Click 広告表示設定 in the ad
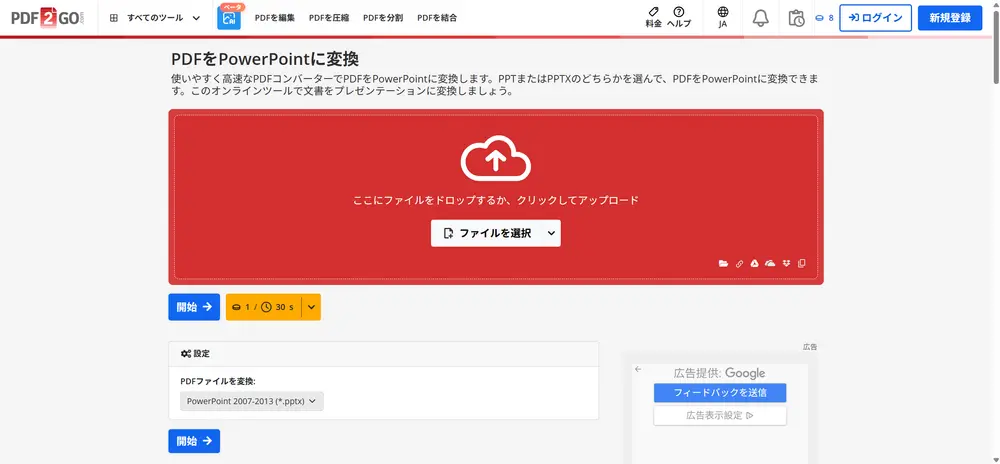Image resolution: width=1000 pixels, height=464 pixels. pyautogui.click(x=720, y=416)
